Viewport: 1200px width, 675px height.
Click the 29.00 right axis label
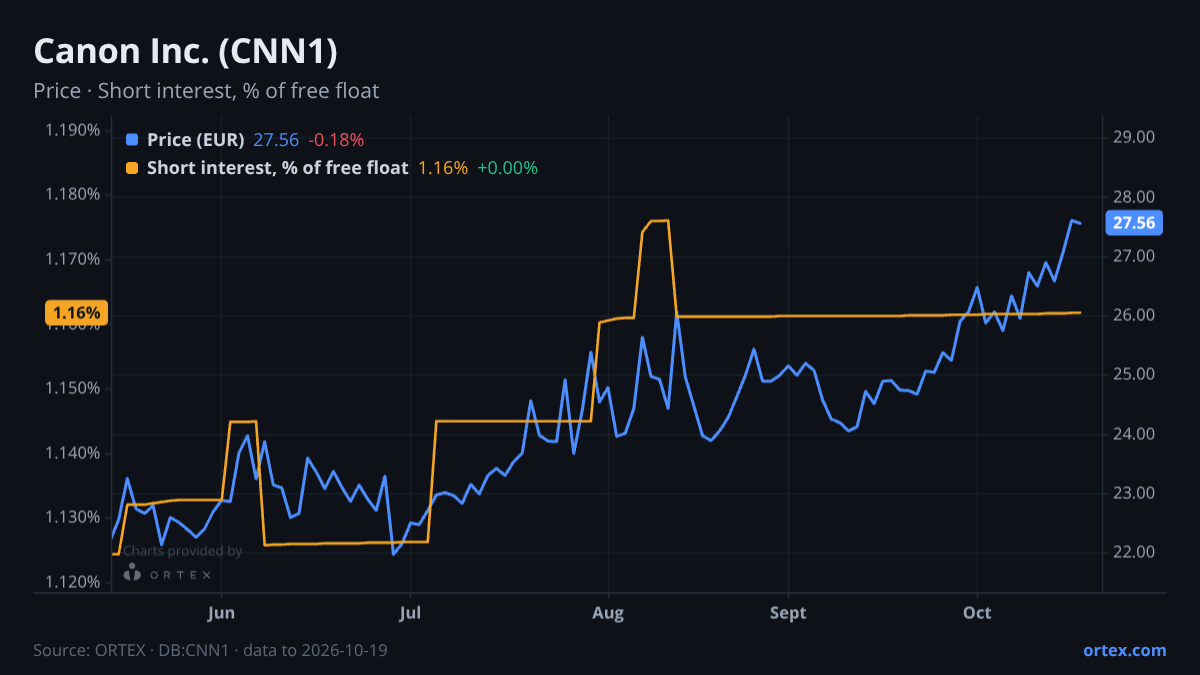(x=1134, y=138)
